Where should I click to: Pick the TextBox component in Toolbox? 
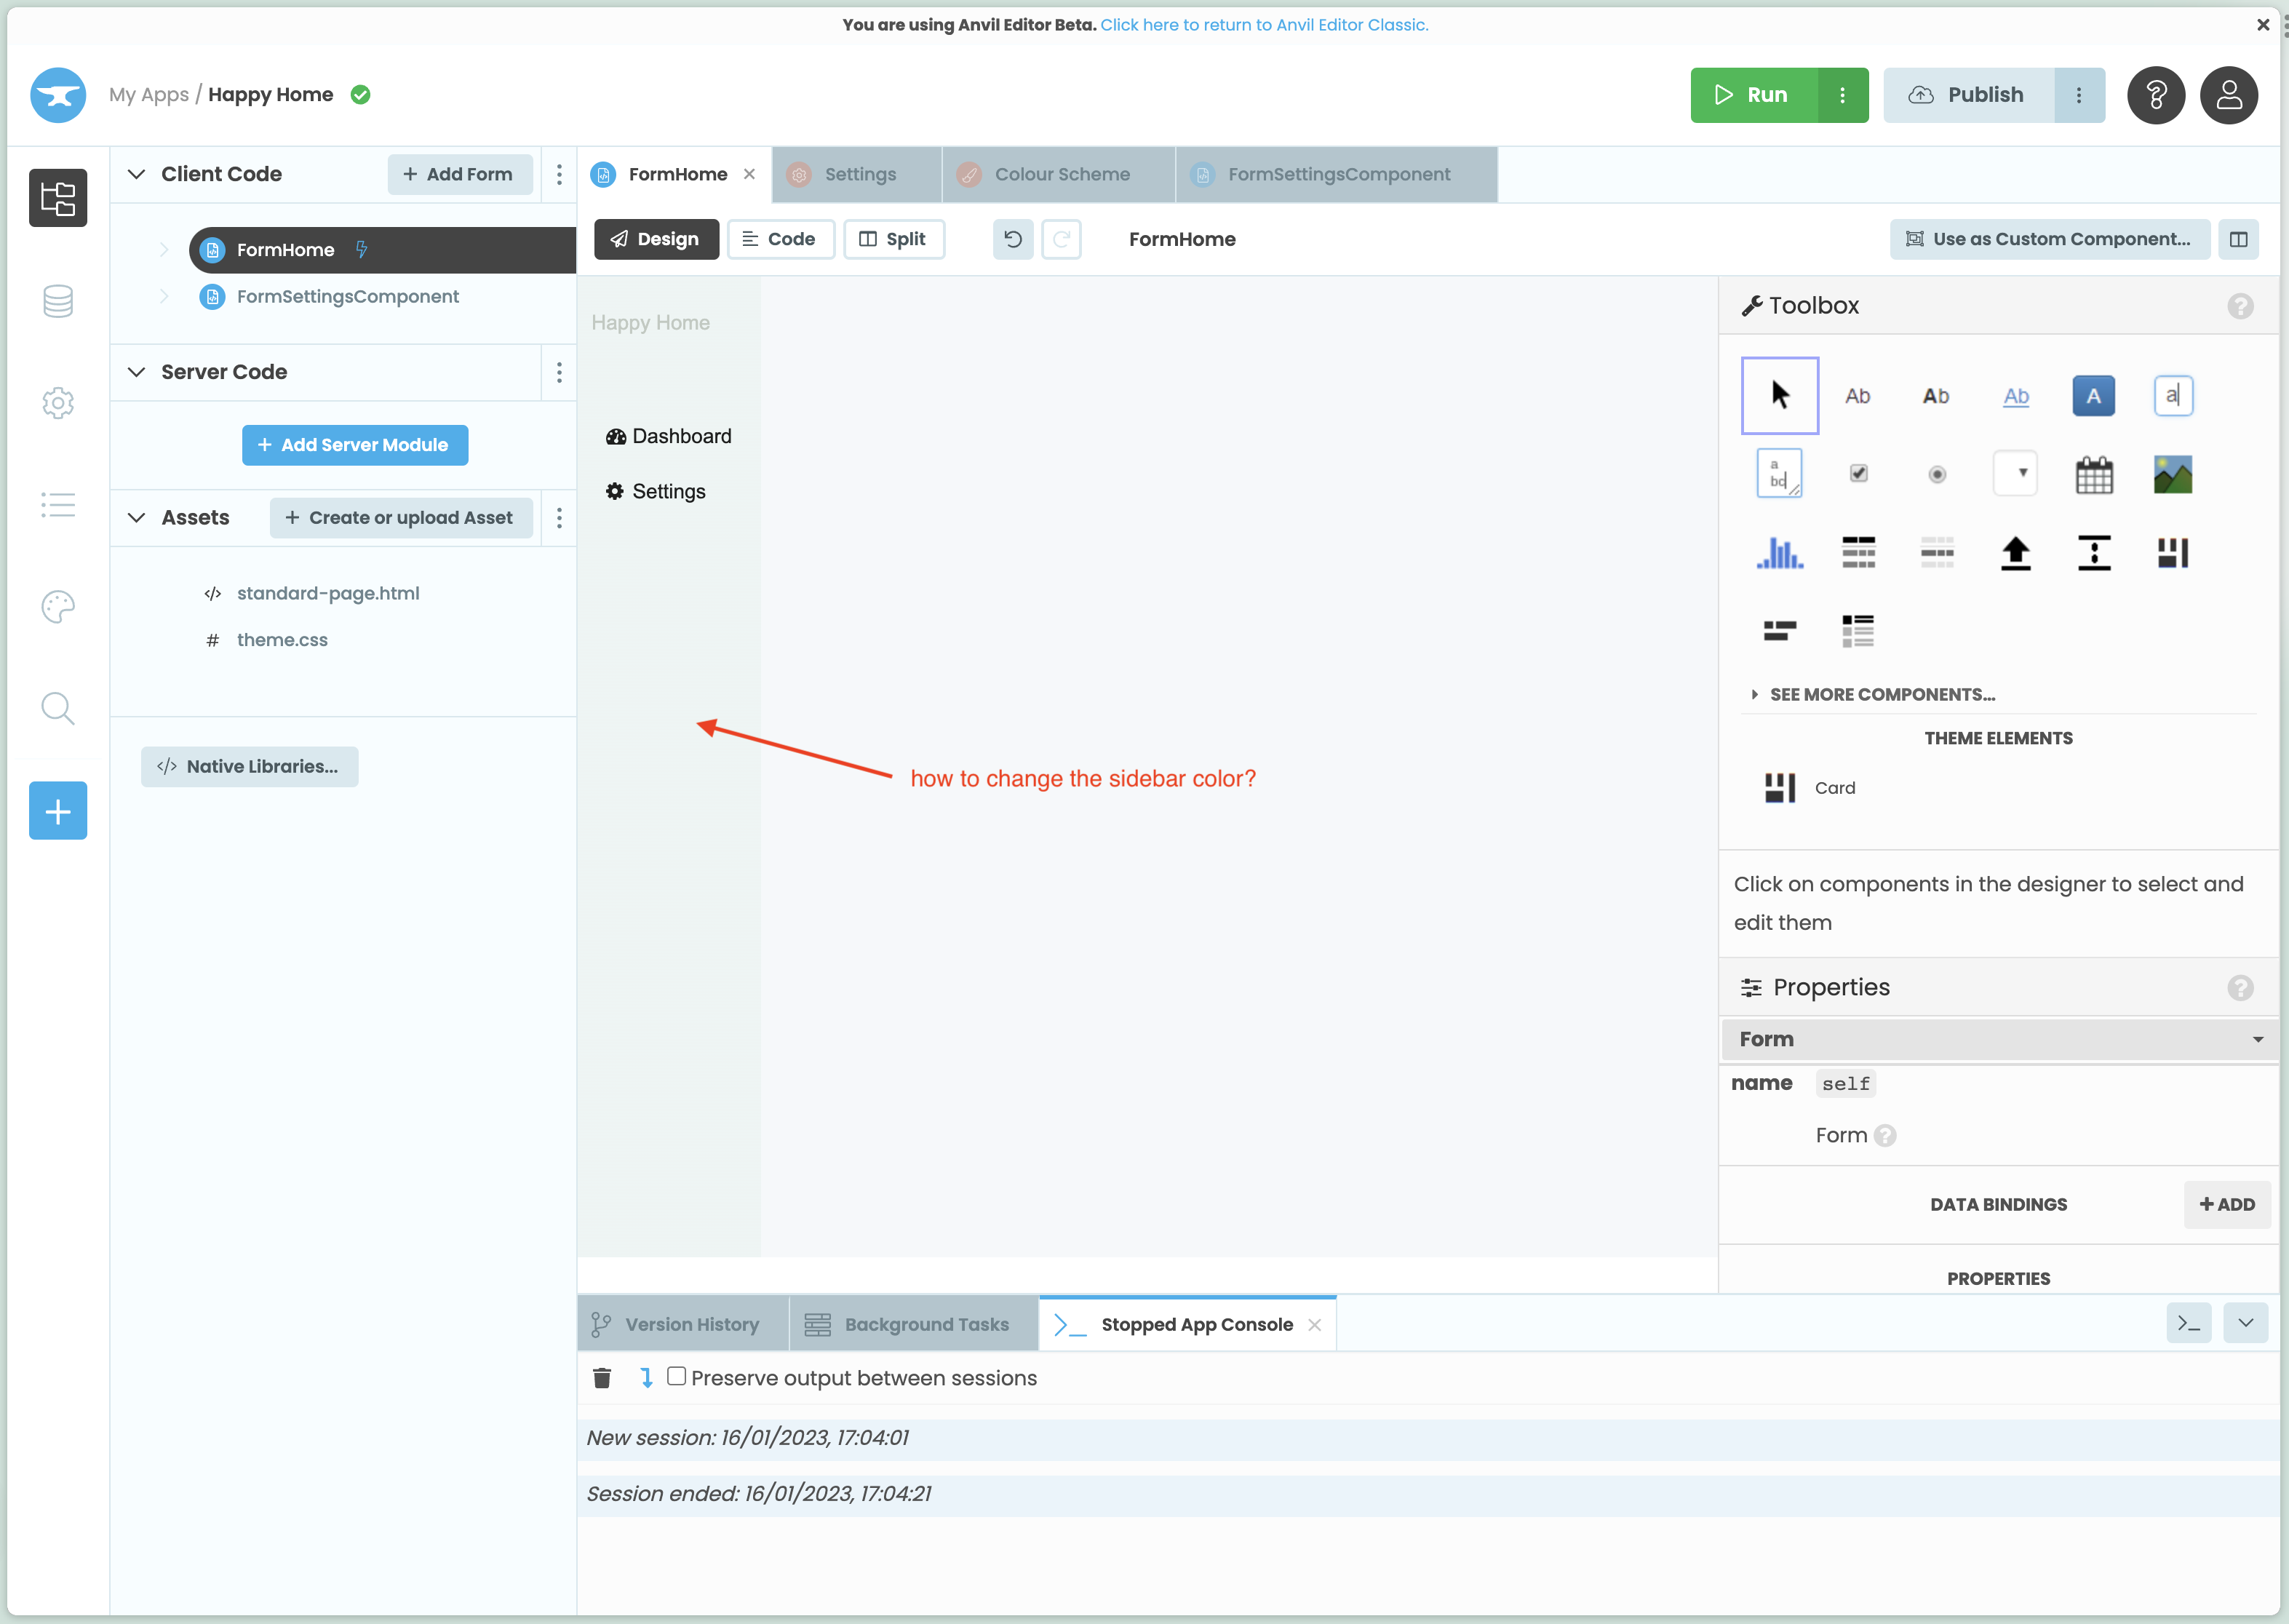[x=2172, y=396]
